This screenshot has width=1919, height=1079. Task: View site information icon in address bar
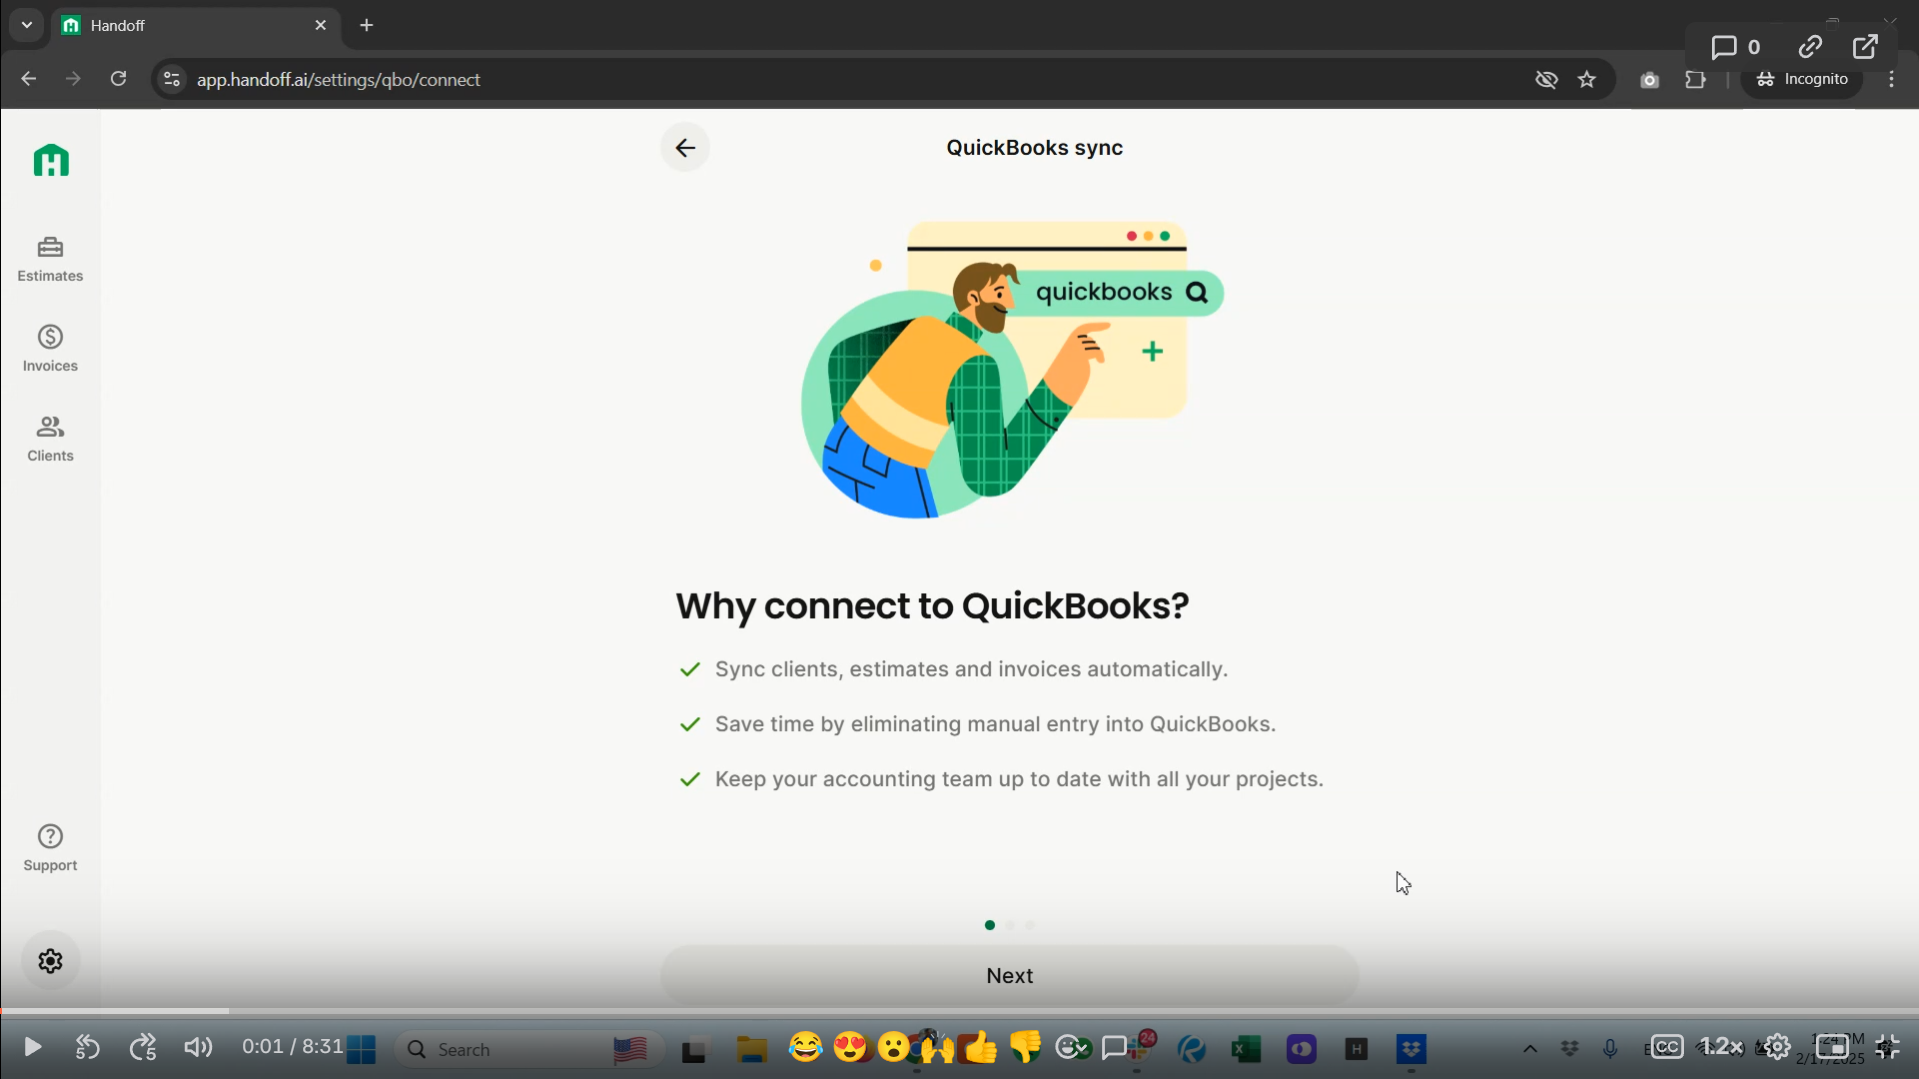172,79
